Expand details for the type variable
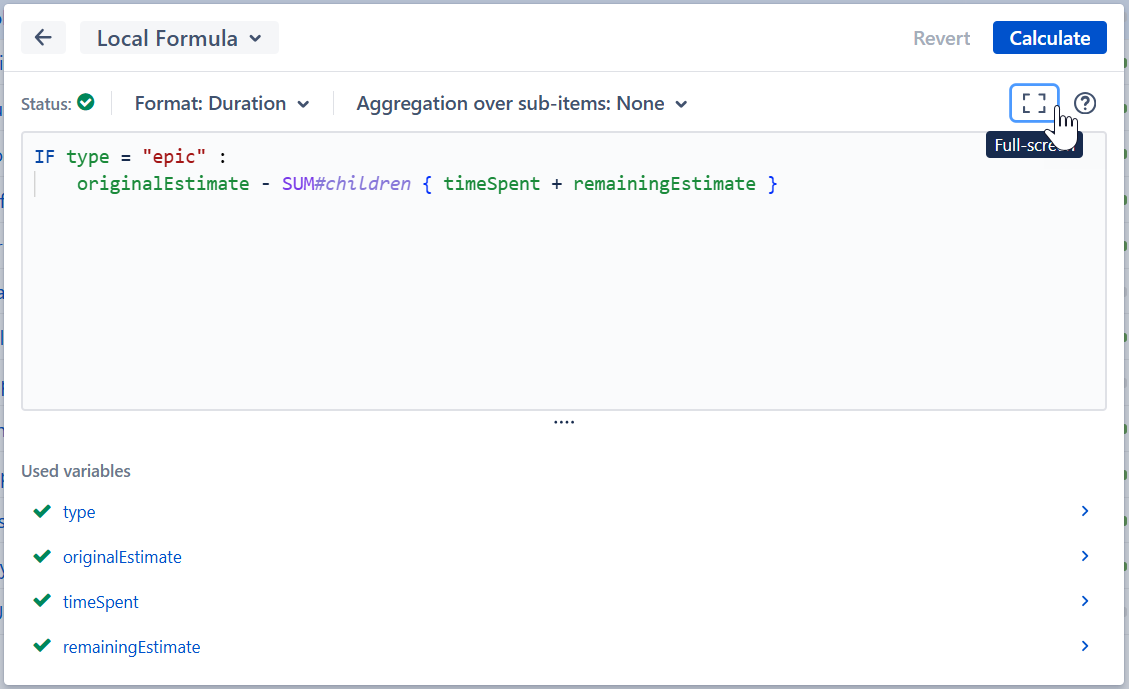Image resolution: width=1129 pixels, height=689 pixels. pyautogui.click(x=1084, y=511)
